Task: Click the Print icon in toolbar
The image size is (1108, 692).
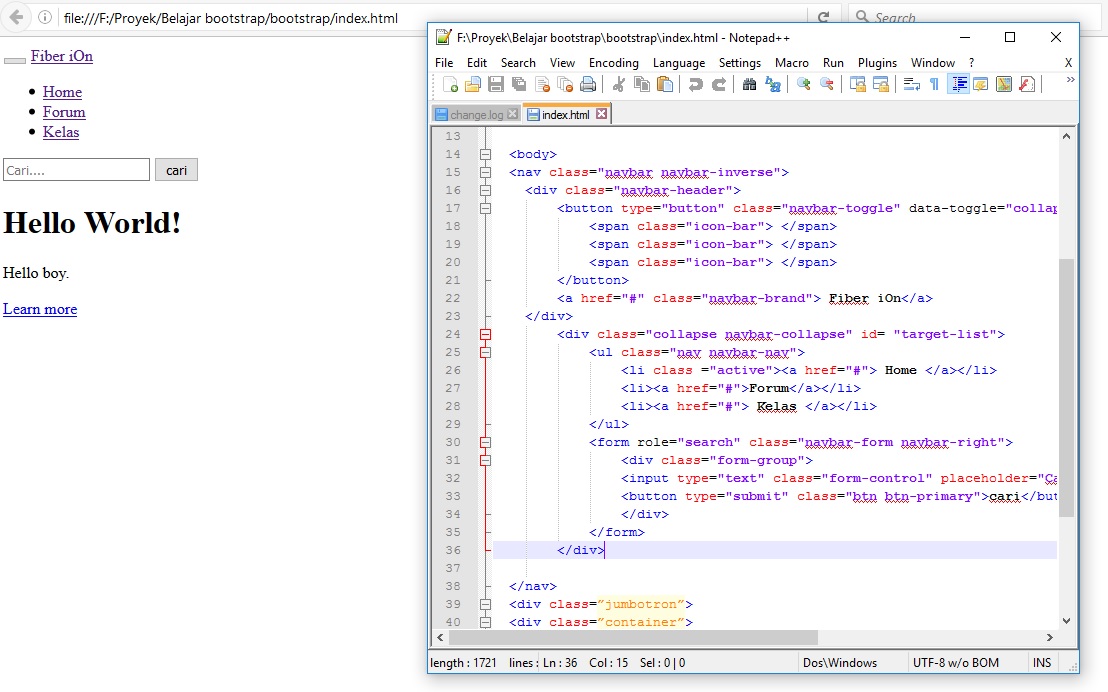Action: [588, 85]
